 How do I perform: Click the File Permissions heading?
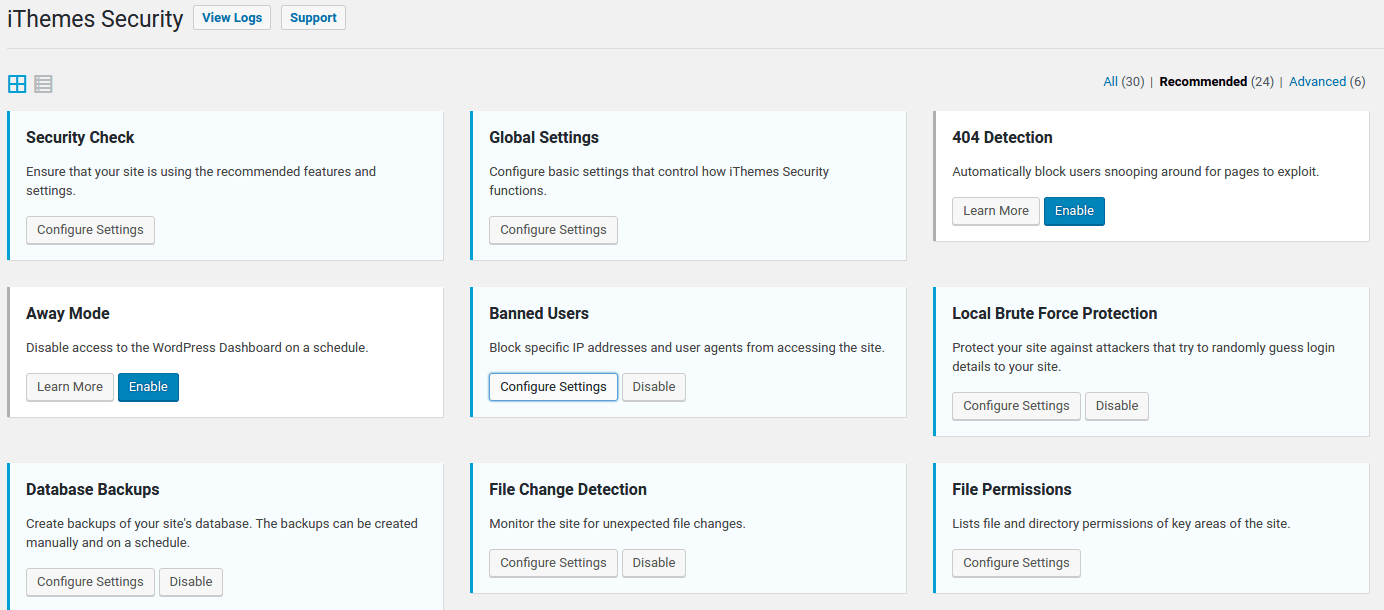1012,489
